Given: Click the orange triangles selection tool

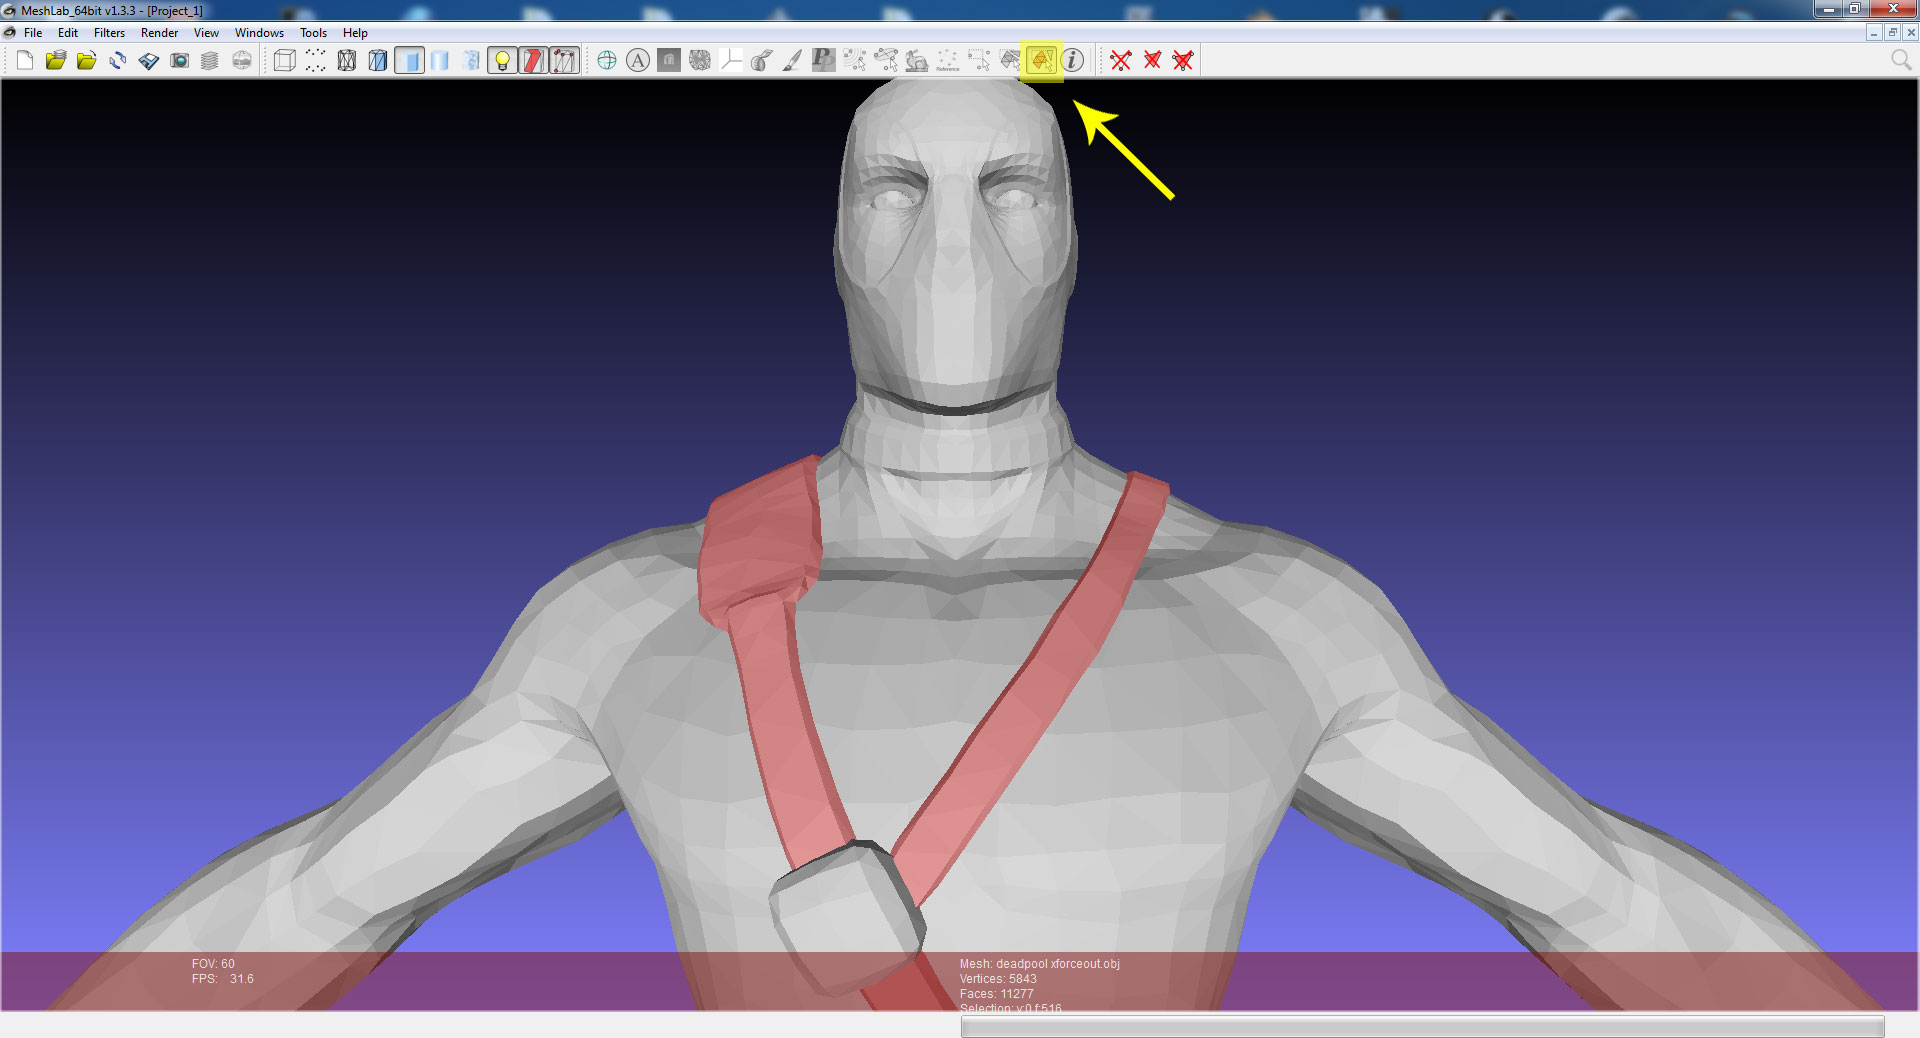Looking at the screenshot, I should point(1041,61).
